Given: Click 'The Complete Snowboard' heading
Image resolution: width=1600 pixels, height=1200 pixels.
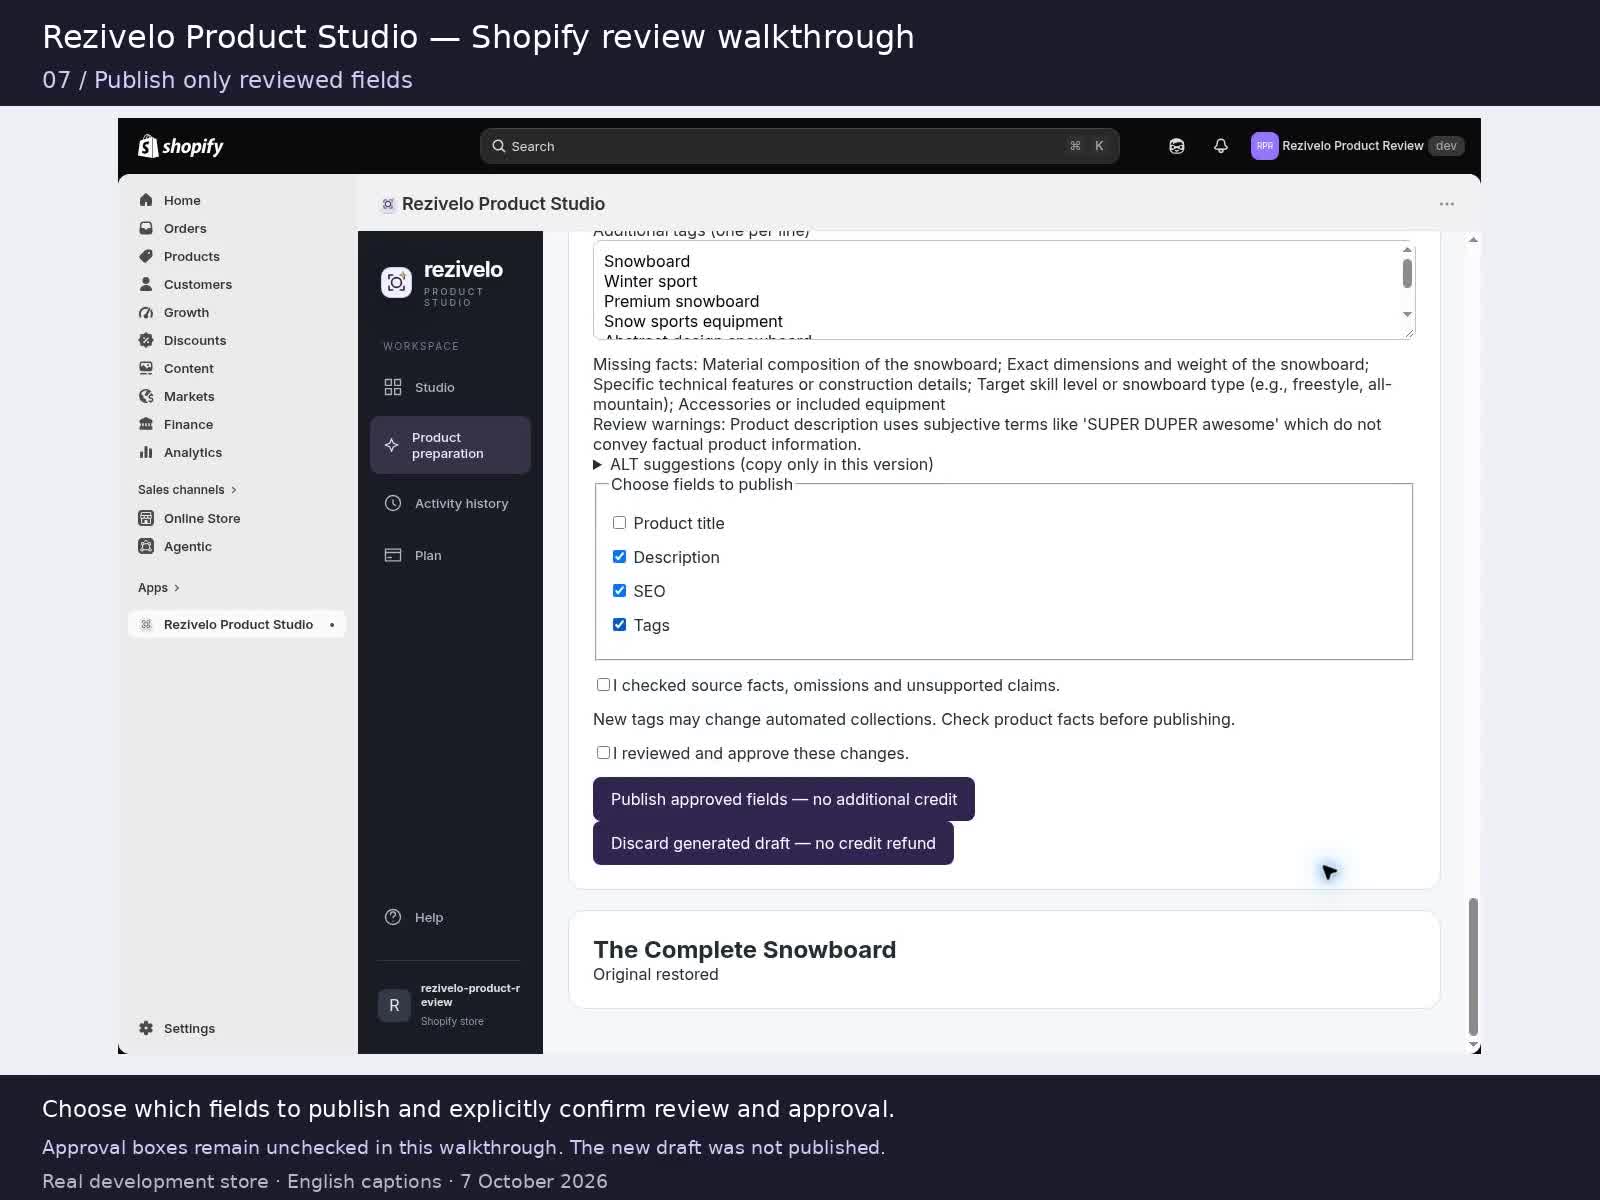Looking at the screenshot, I should 744,950.
